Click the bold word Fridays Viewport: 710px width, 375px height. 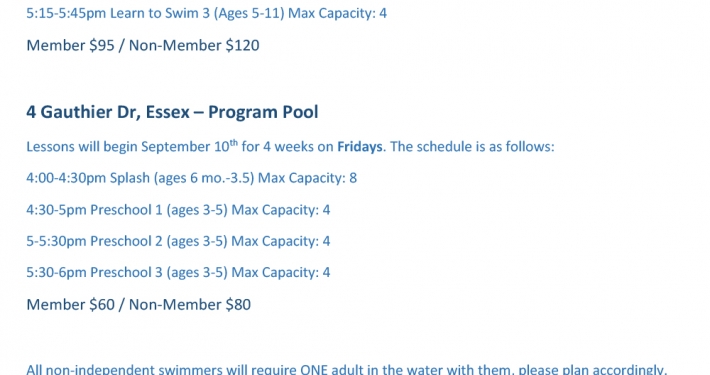point(360,147)
